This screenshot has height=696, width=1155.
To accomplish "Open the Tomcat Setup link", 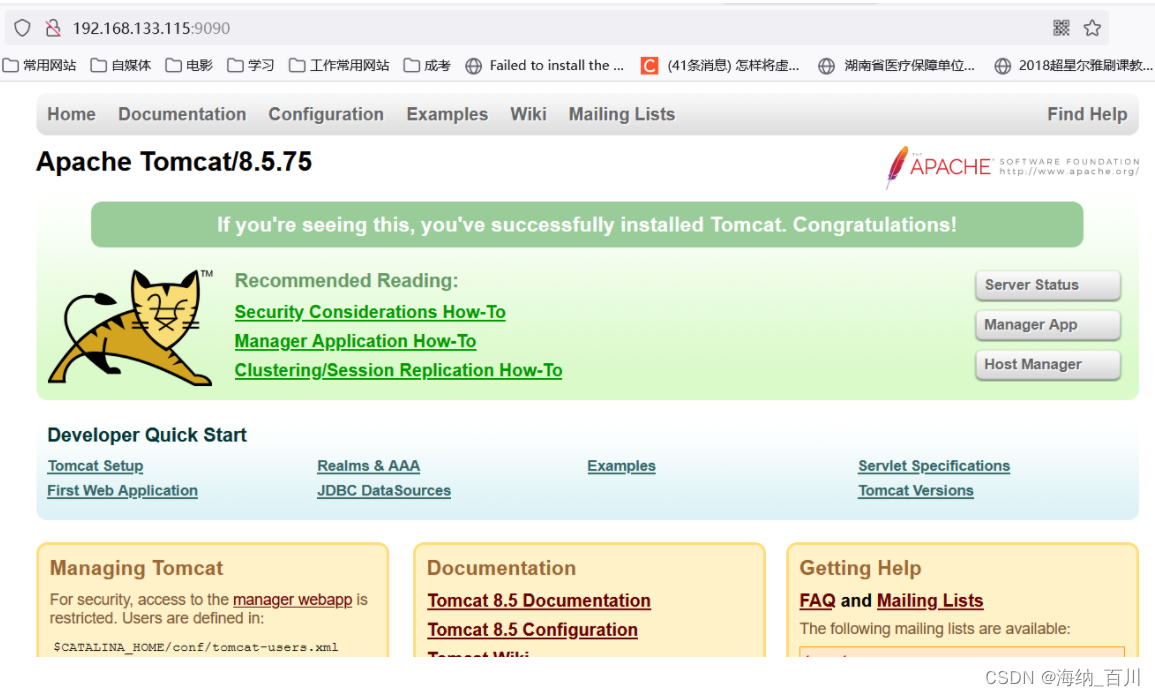I will pyautogui.click(x=95, y=466).
